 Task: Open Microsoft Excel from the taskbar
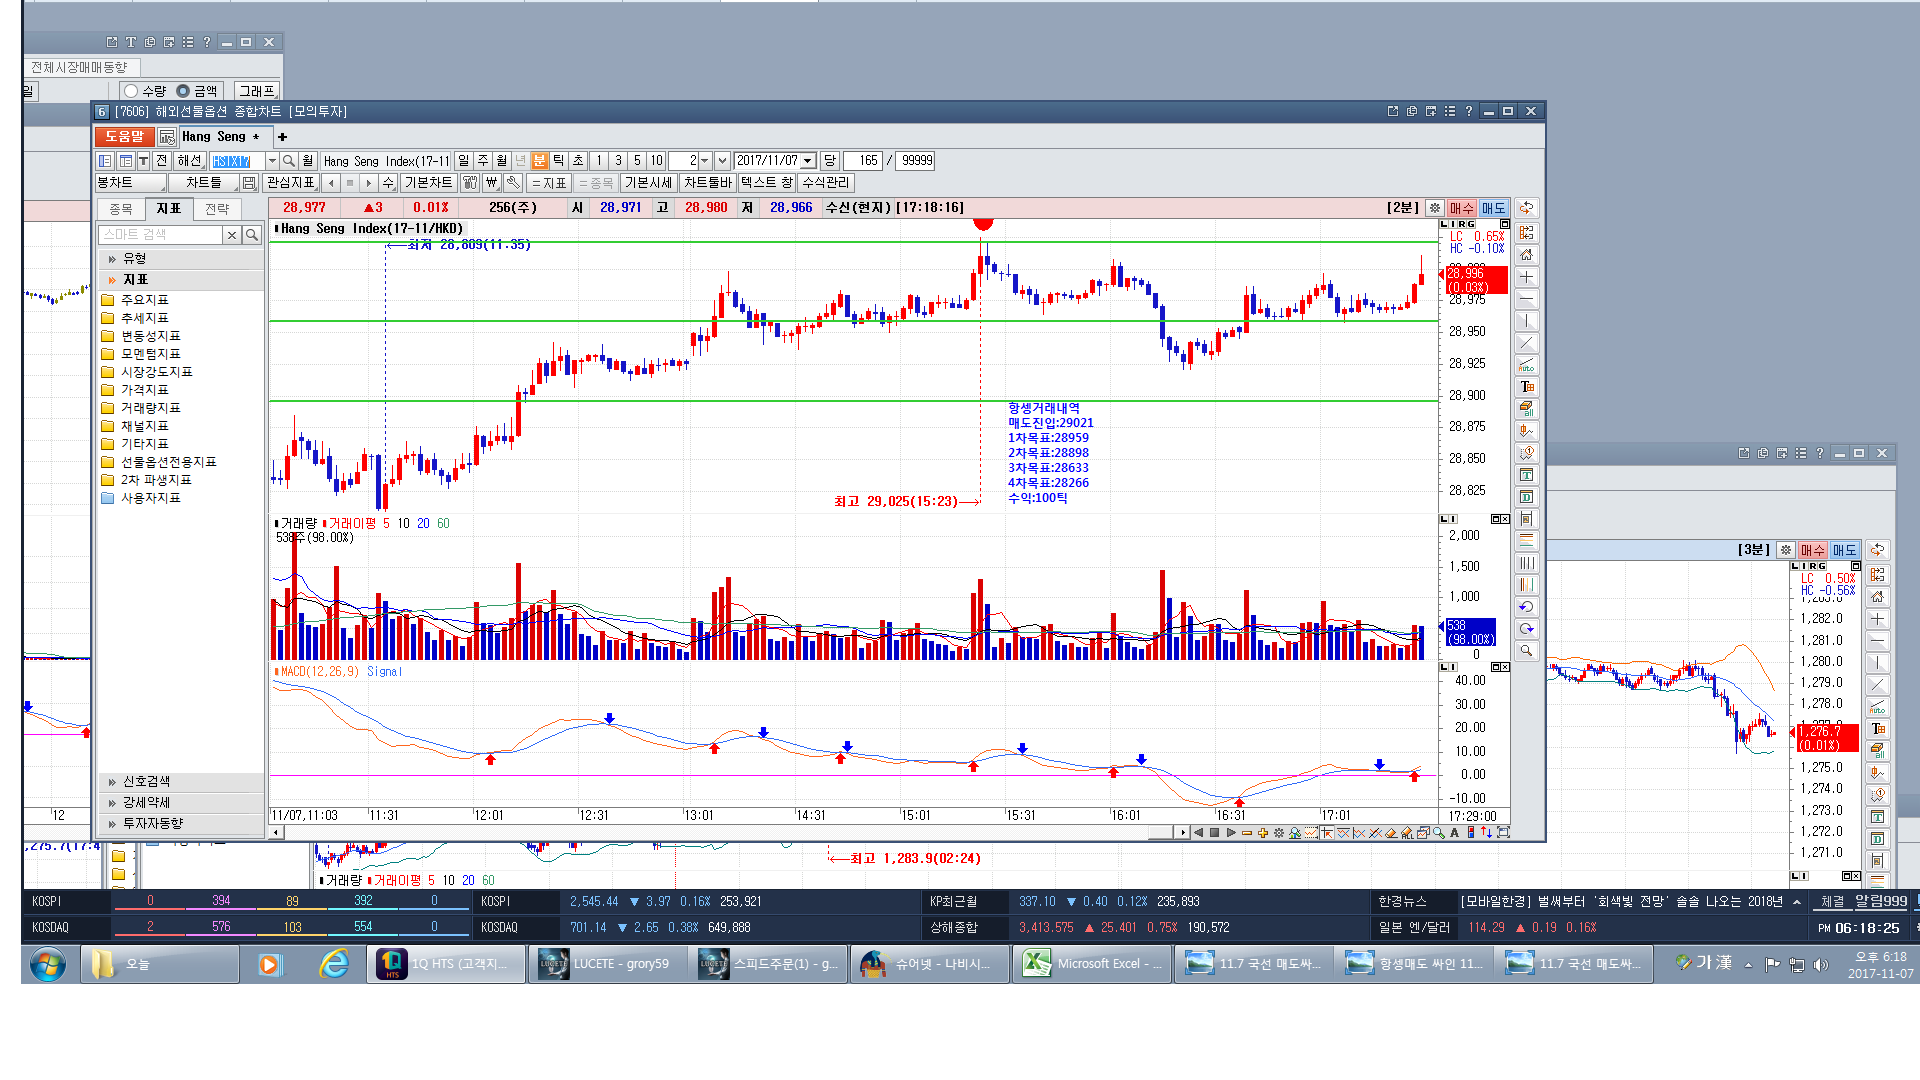click(x=1091, y=964)
